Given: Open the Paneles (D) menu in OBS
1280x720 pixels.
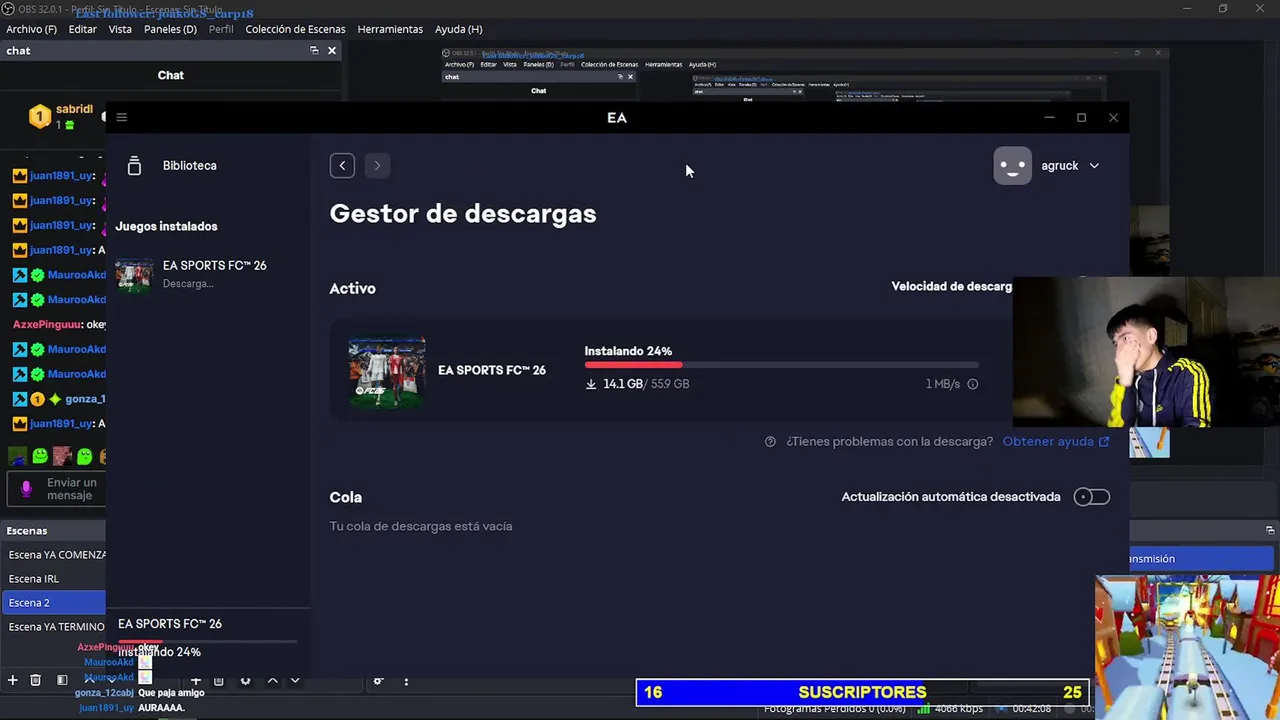Looking at the screenshot, I should click(x=170, y=29).
